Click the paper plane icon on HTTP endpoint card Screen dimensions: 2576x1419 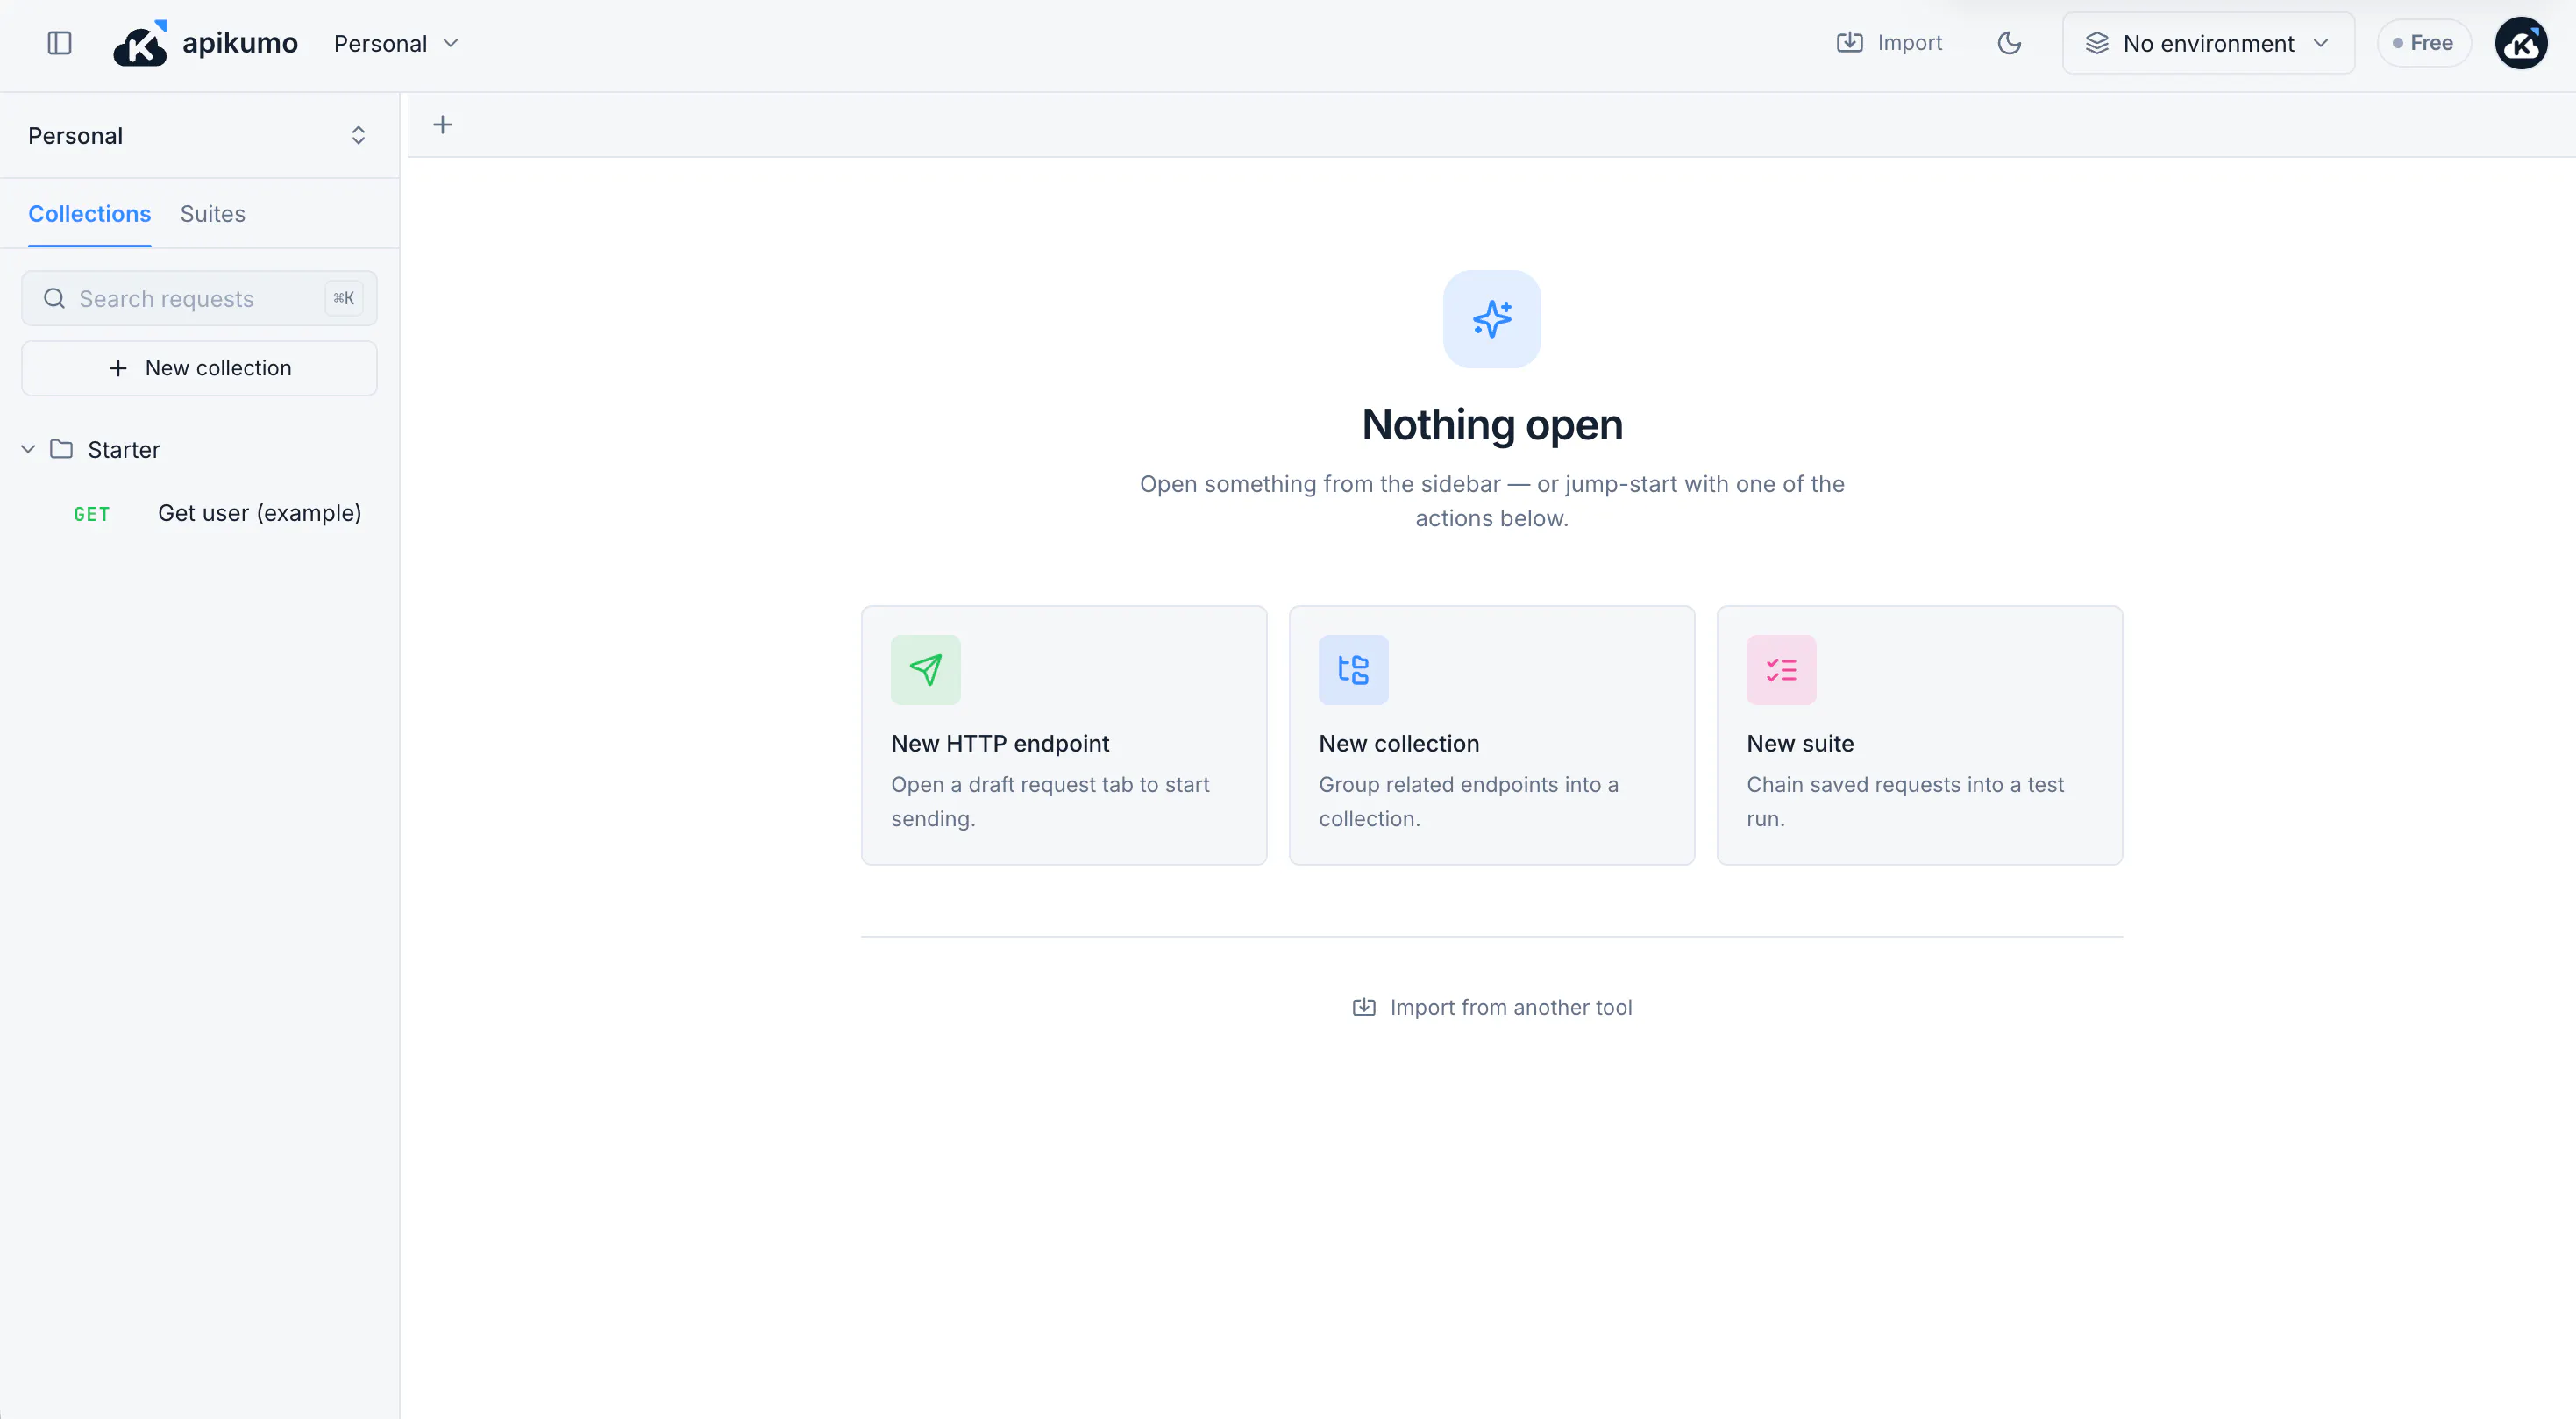tap(926, 670)
